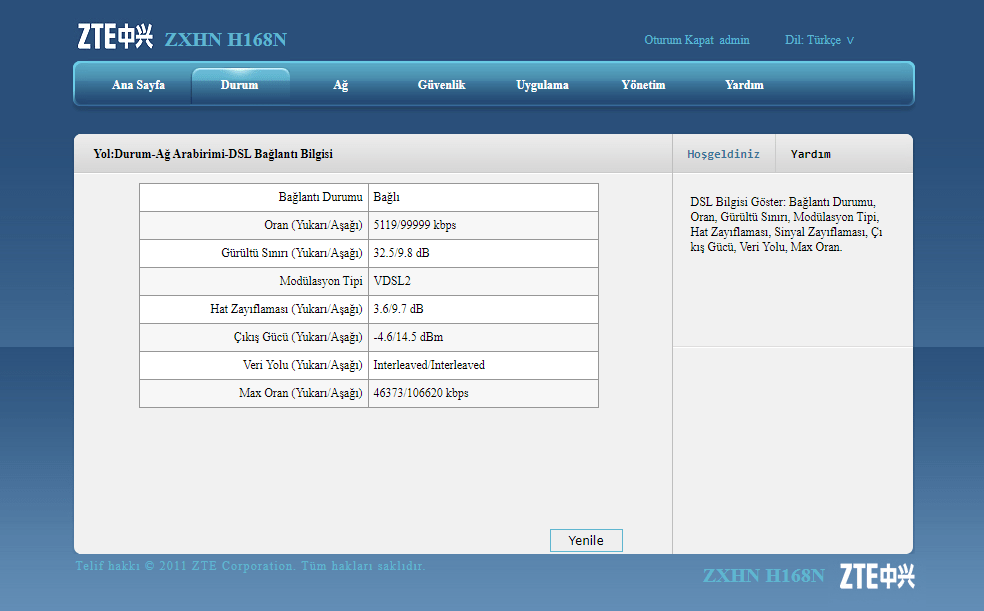The width and height of the screenshot is (984, 611).
Task: Click the Yol:Durum-Ağ Arabirimi-DSL breadcrumb path
Action: 213,154
